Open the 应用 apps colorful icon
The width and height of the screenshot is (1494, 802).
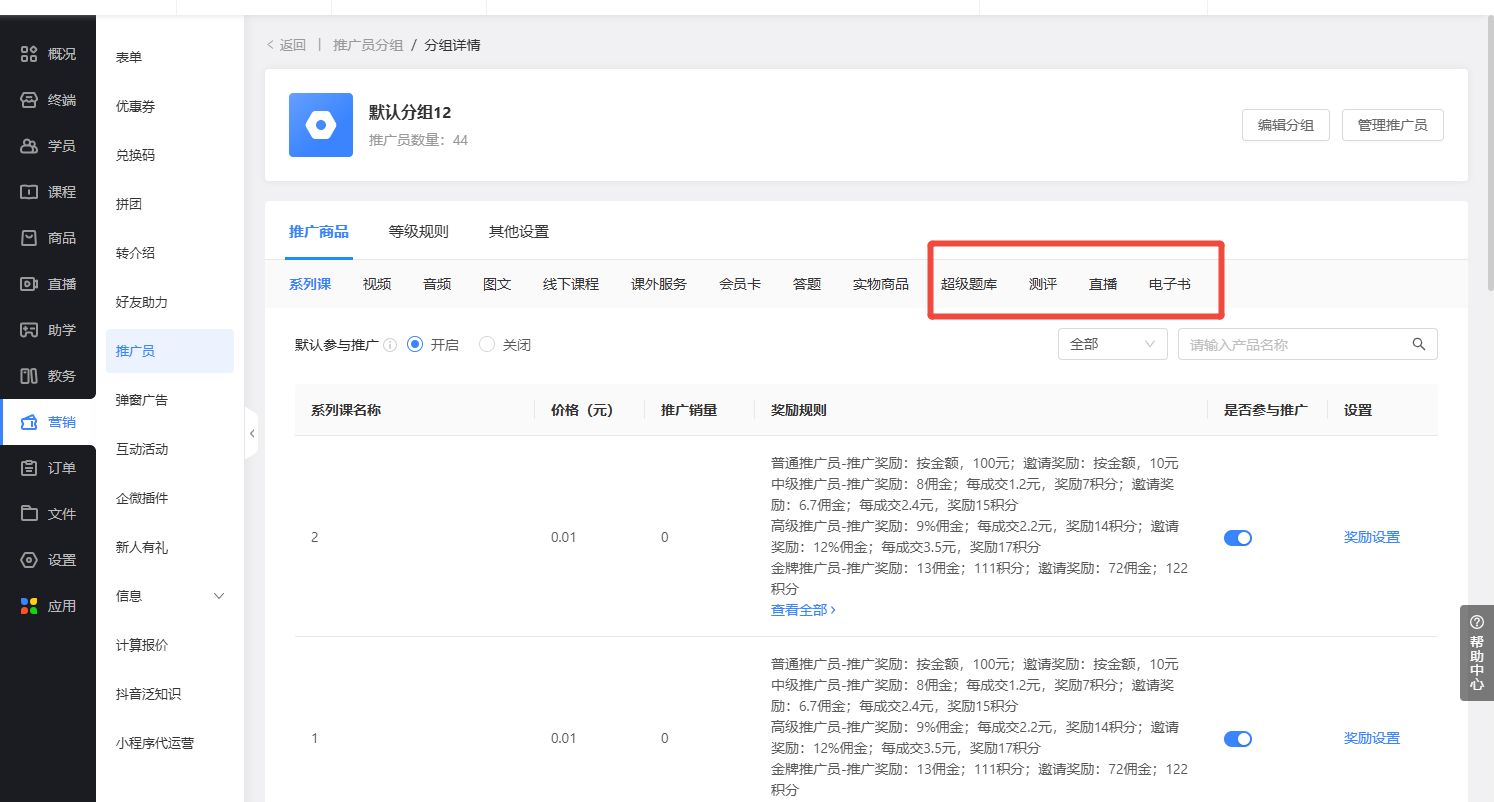pyautogui.click(x=30, y=606)
